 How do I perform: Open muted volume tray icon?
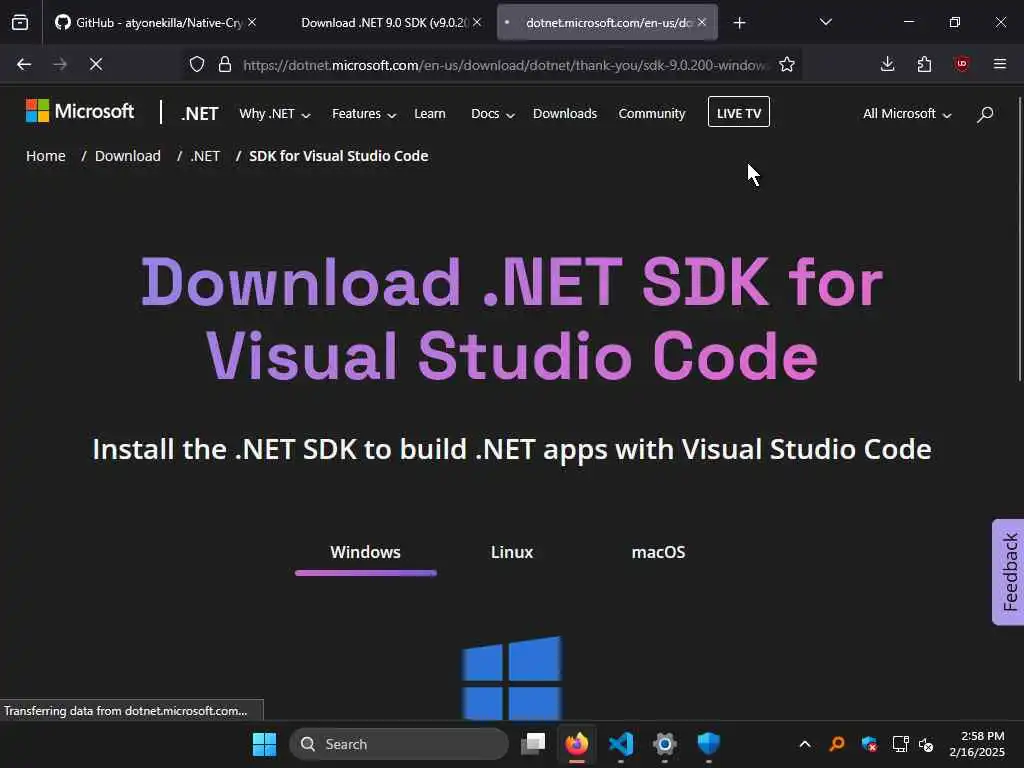(926, 744)
